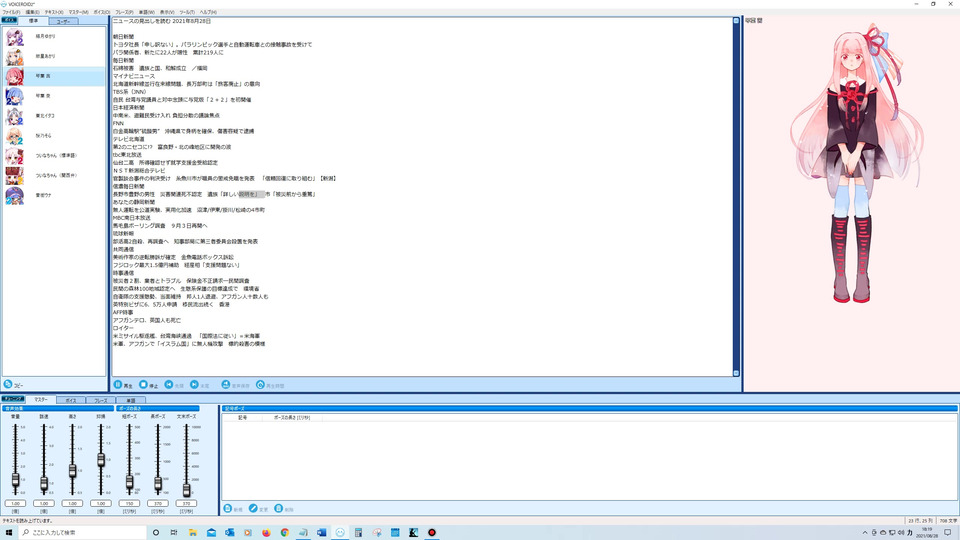The width and height of the screenshot is (960, 540).
Task: Switch to the 標準 voice tab
Action: pos(33,21)
